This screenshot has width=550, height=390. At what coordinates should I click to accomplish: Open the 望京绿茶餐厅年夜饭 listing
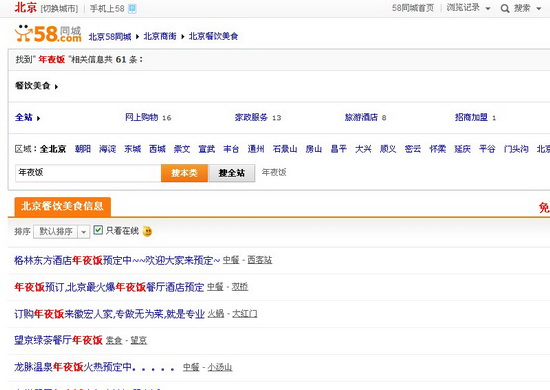coord(58,340)
